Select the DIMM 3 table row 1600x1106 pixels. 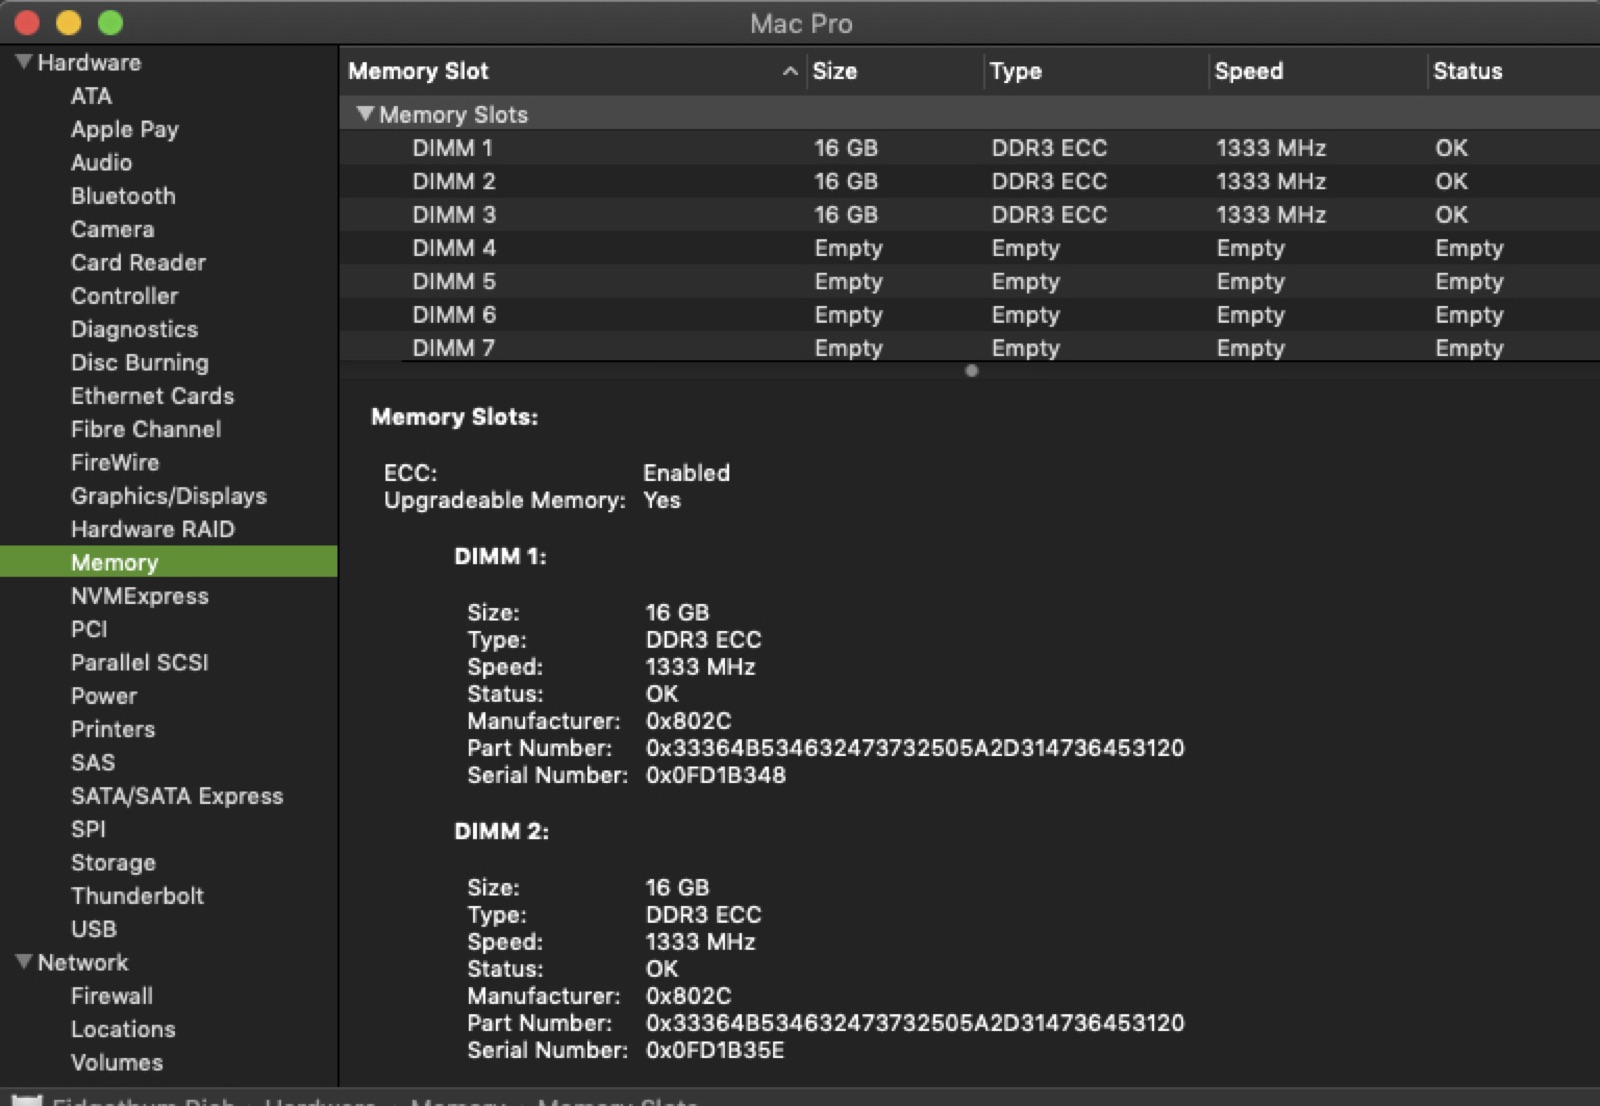969,214
